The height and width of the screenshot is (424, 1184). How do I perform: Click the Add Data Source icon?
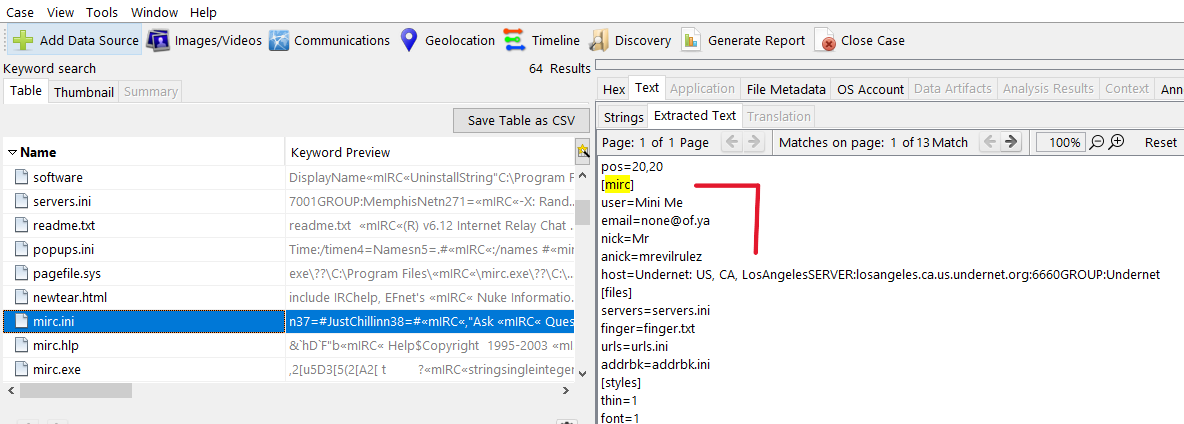[23, 41]
